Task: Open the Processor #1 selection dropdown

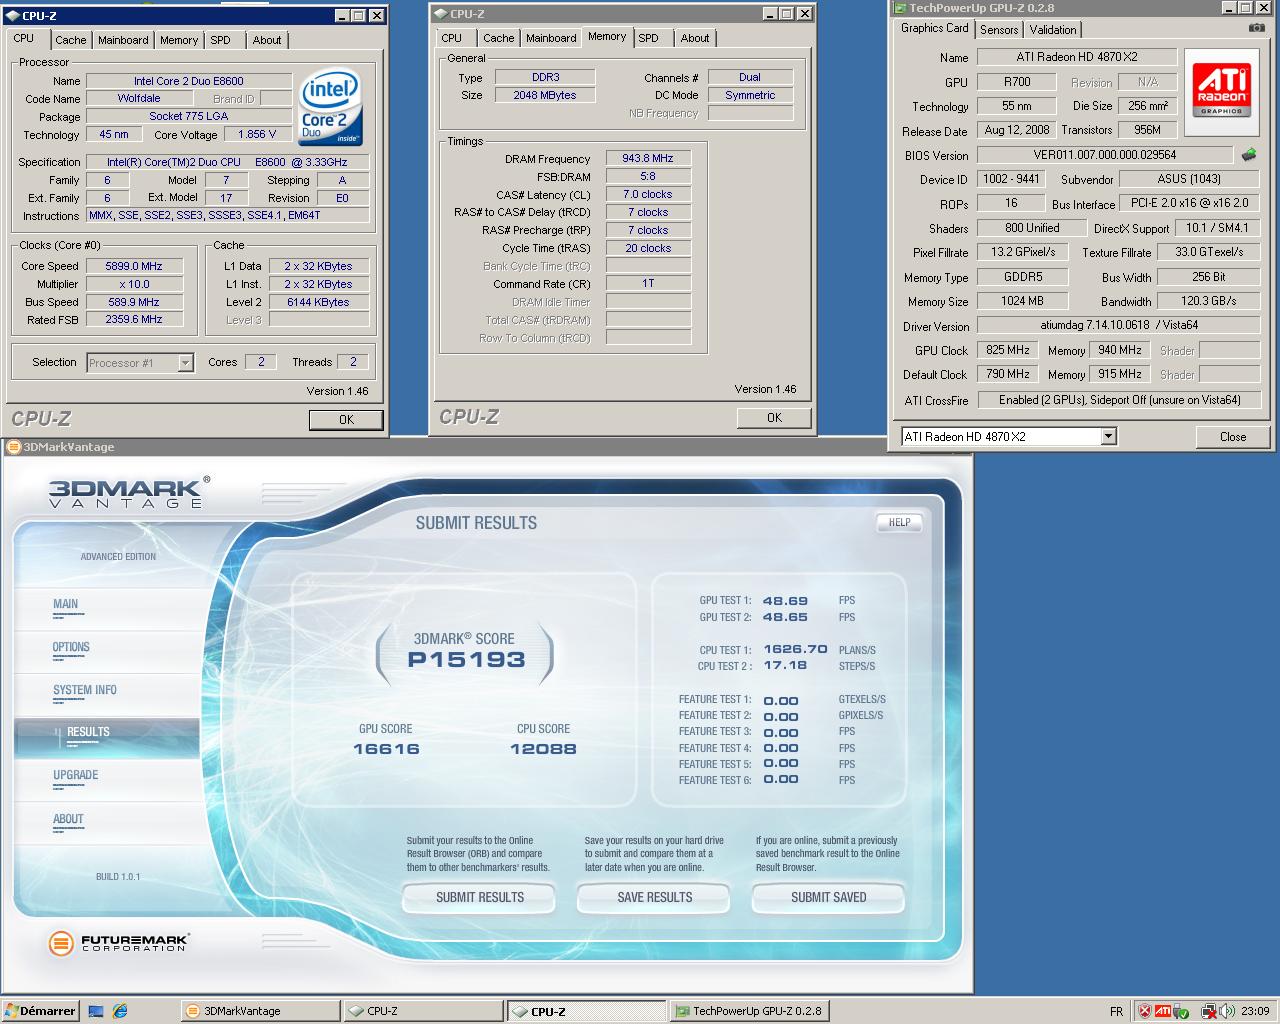Action: point(185,363)
